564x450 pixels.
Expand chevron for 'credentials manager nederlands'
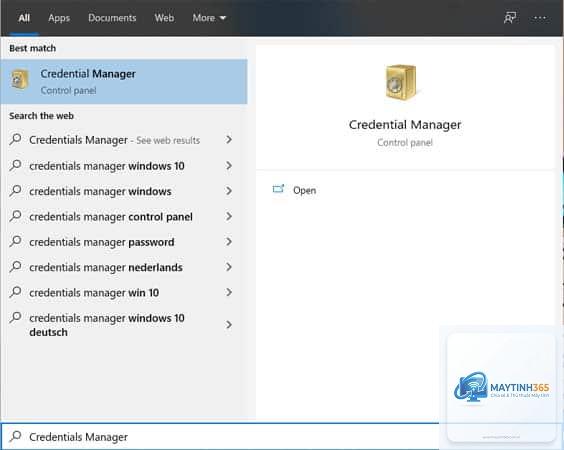(x=229, y=267)
